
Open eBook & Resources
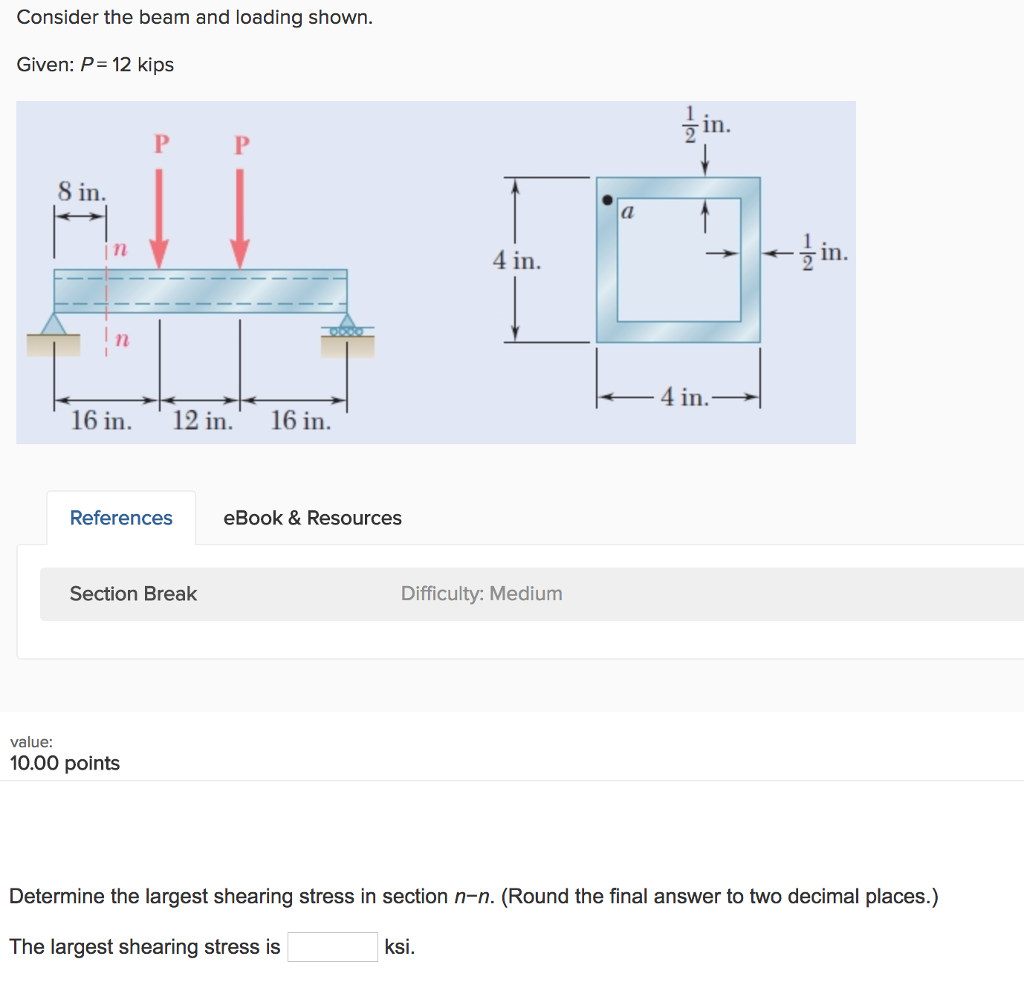pos(313,518)
